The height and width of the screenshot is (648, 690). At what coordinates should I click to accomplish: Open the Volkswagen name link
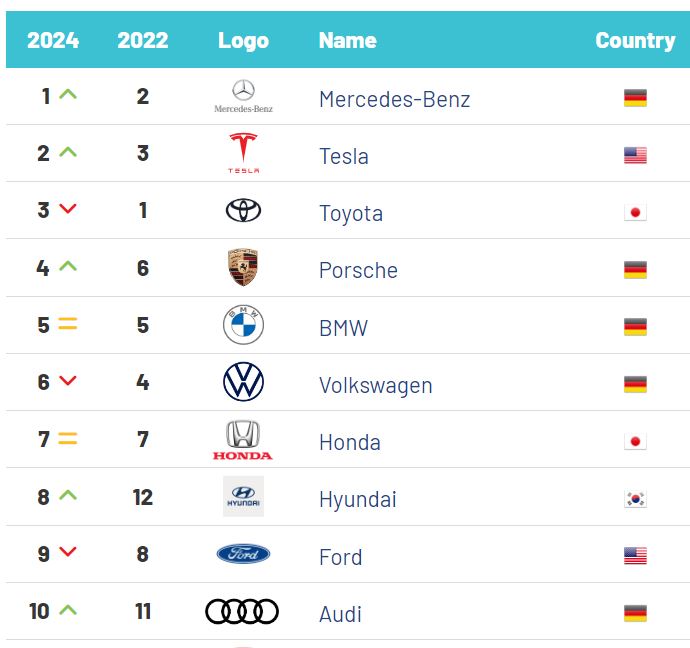tap(375, 385)
